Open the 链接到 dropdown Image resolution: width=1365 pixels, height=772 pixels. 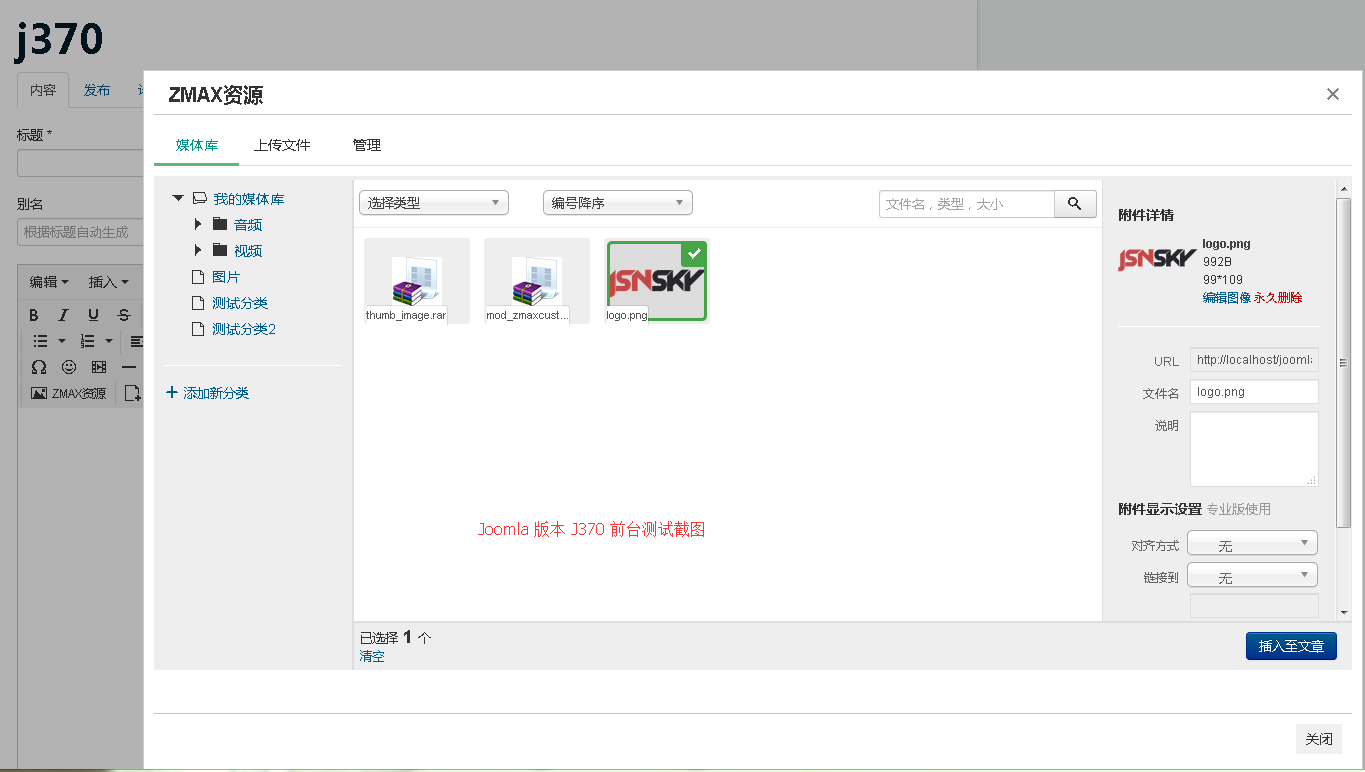1252,575
